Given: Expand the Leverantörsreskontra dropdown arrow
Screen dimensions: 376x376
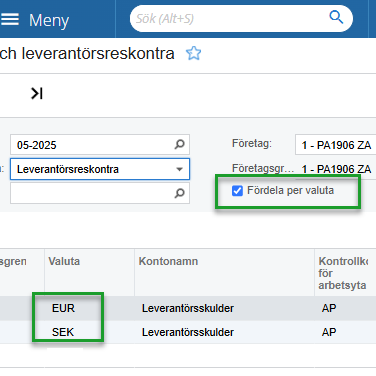Looking at the screenshot, I should point(179,169).
